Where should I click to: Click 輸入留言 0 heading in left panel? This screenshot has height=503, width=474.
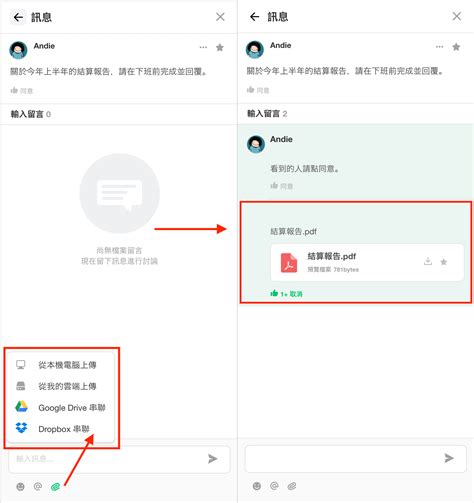click(31, 114)
